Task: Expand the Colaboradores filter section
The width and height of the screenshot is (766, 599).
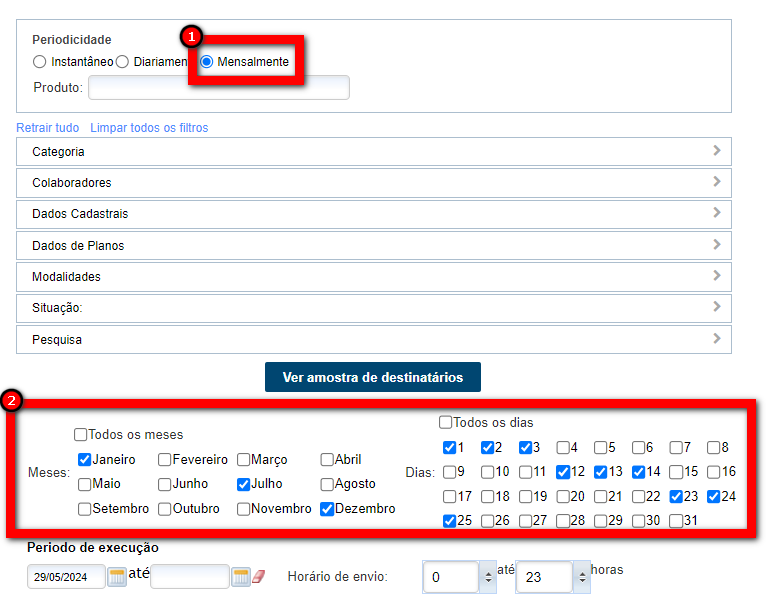Action: (x=373, y=183)
